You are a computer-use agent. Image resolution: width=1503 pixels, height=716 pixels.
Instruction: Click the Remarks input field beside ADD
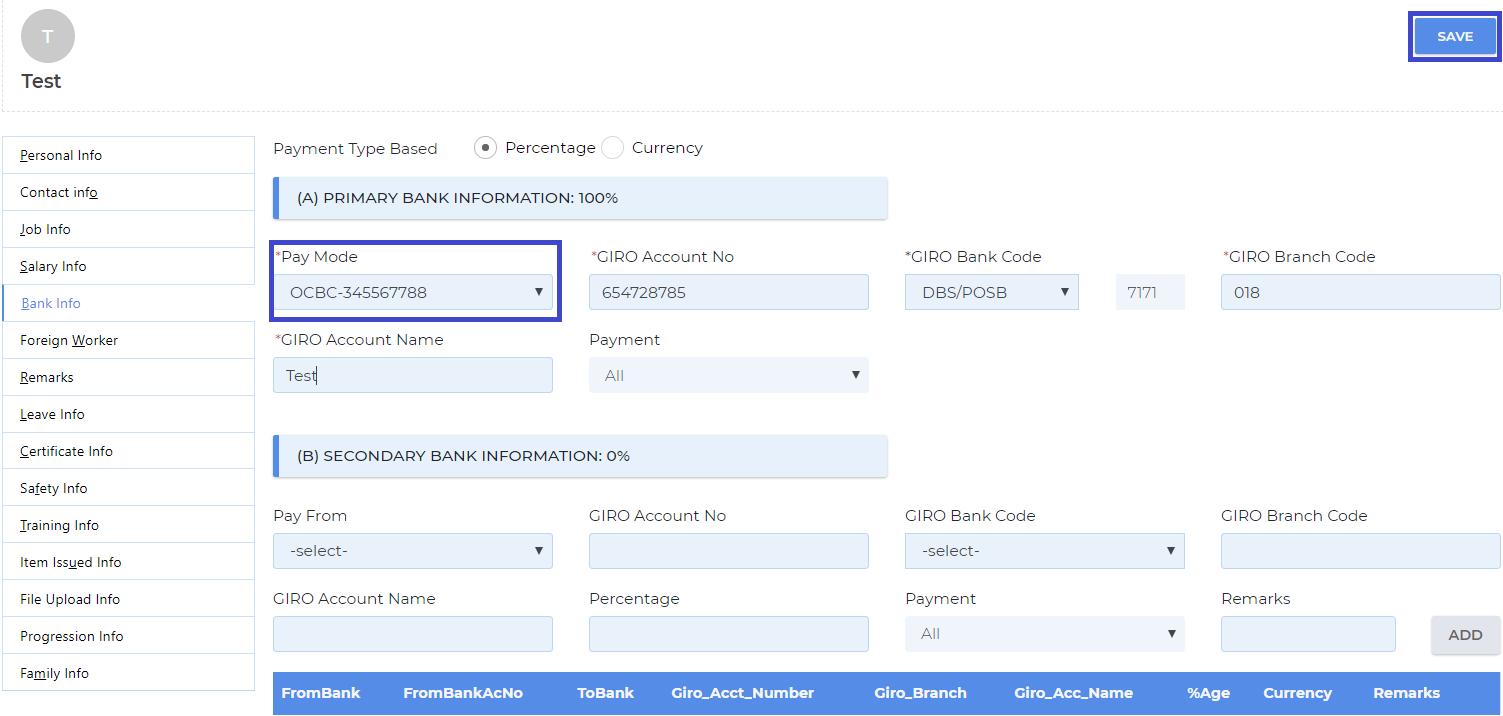coord(1308,634)
